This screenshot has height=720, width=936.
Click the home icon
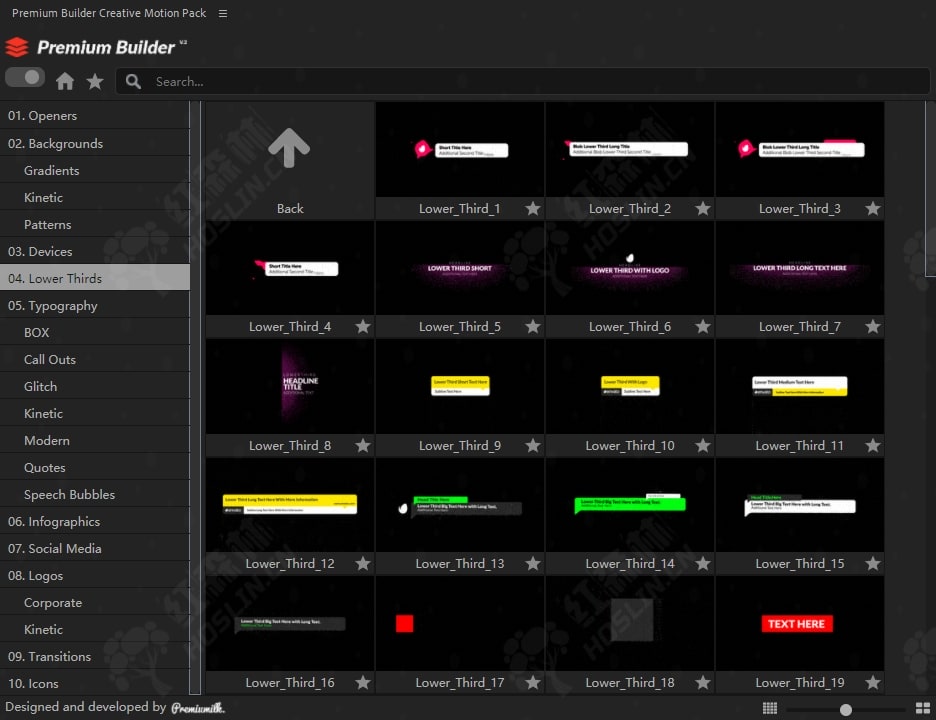click(x=65, y=81)
